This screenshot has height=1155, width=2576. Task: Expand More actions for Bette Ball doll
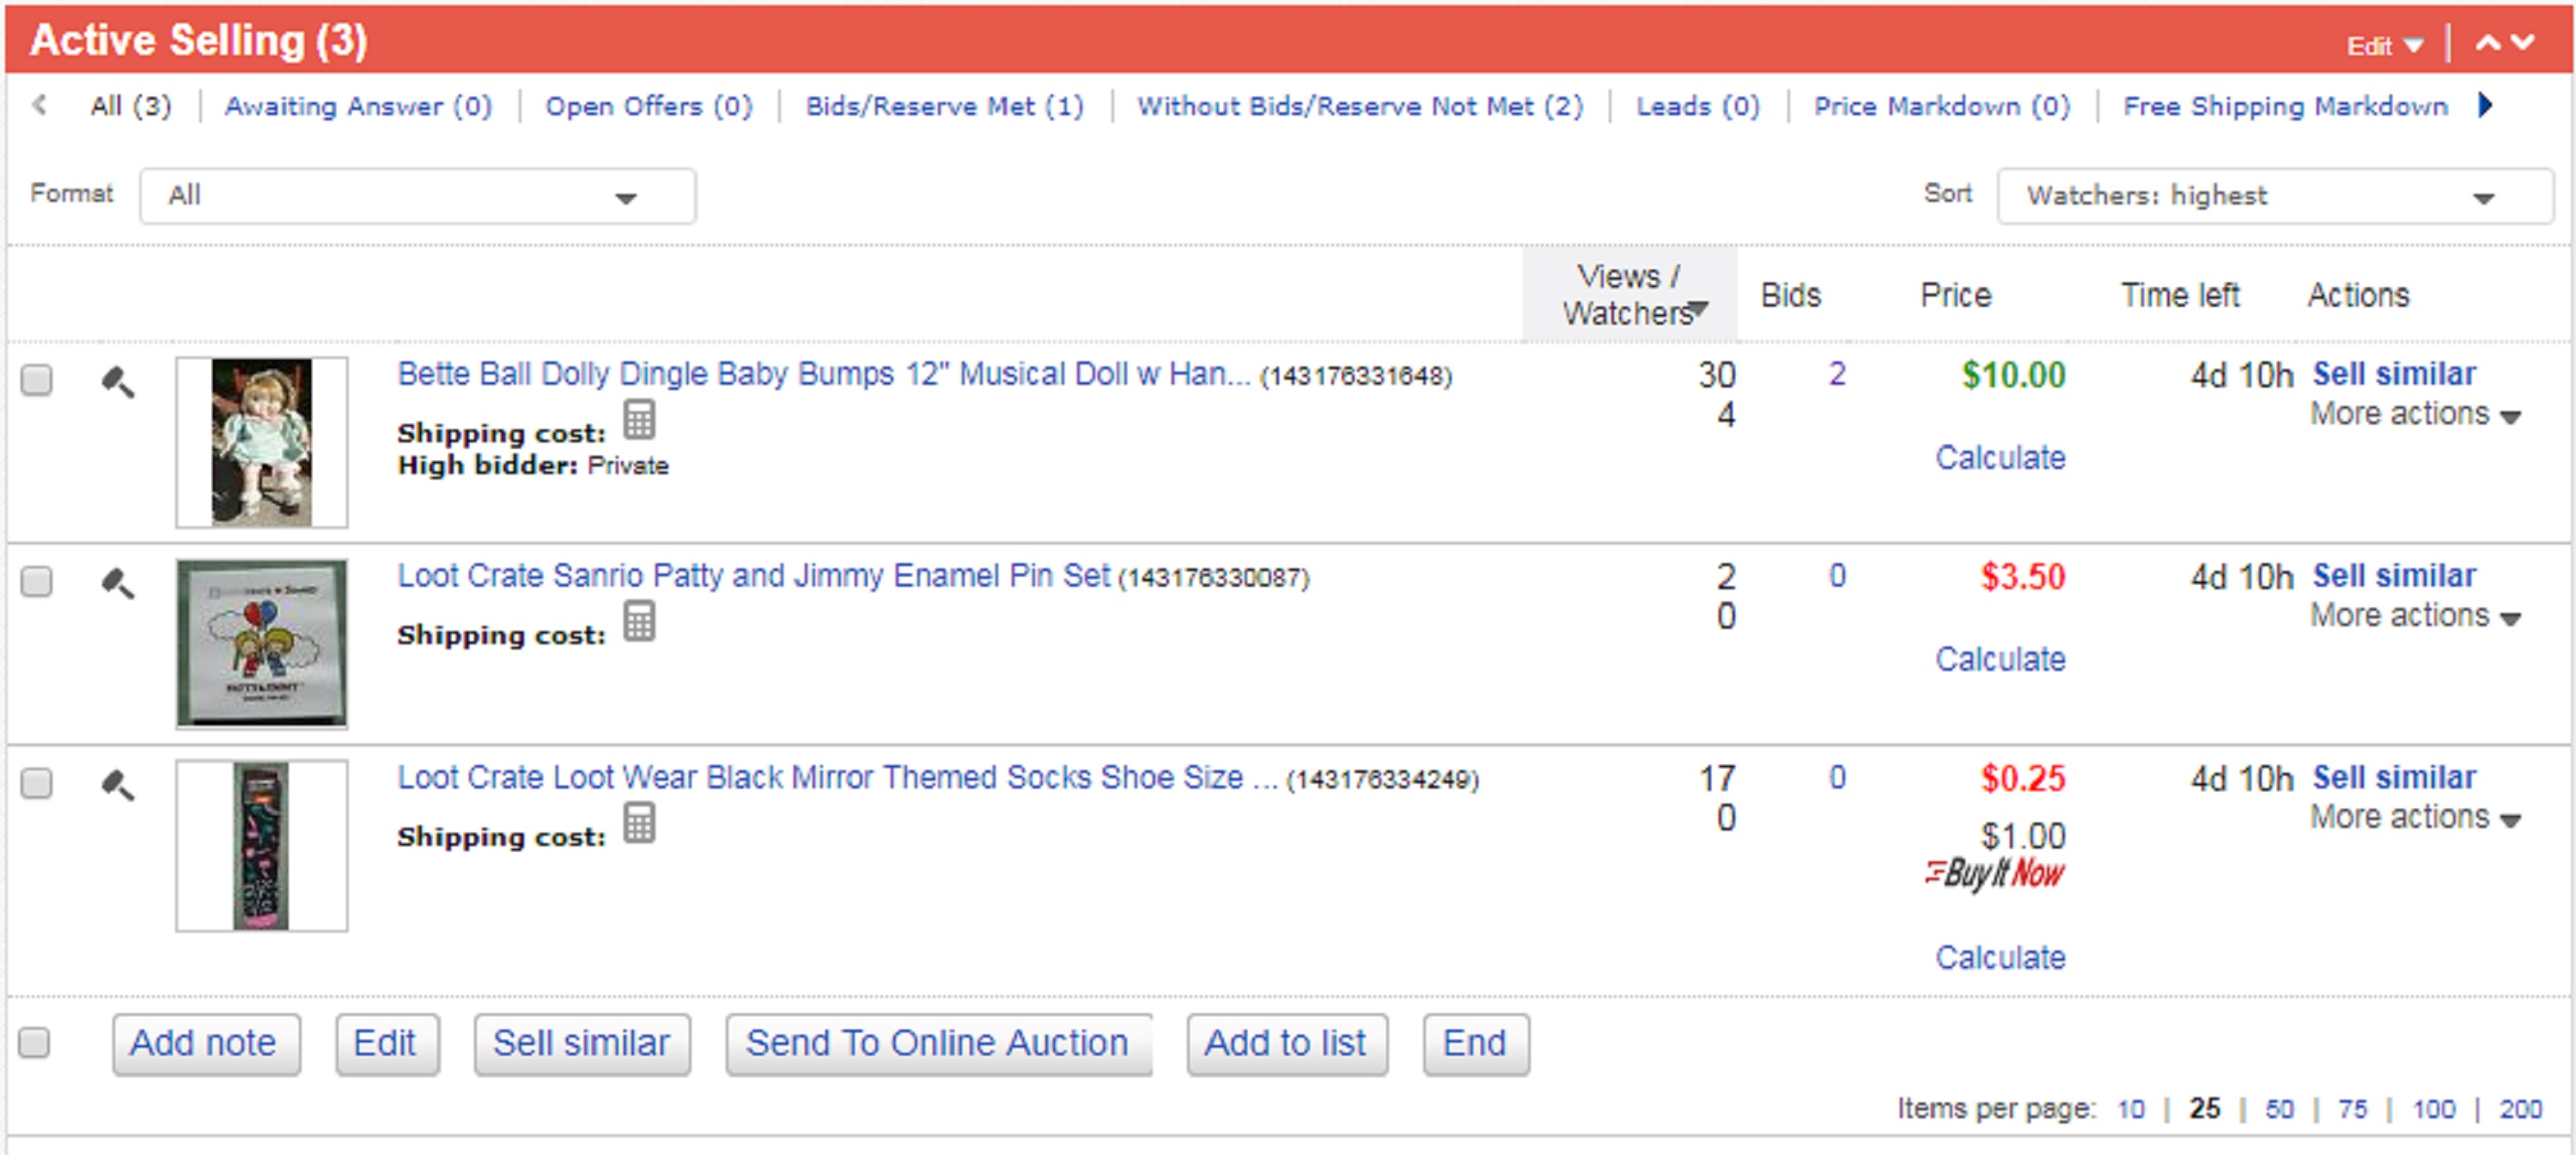click(2415, 414)
